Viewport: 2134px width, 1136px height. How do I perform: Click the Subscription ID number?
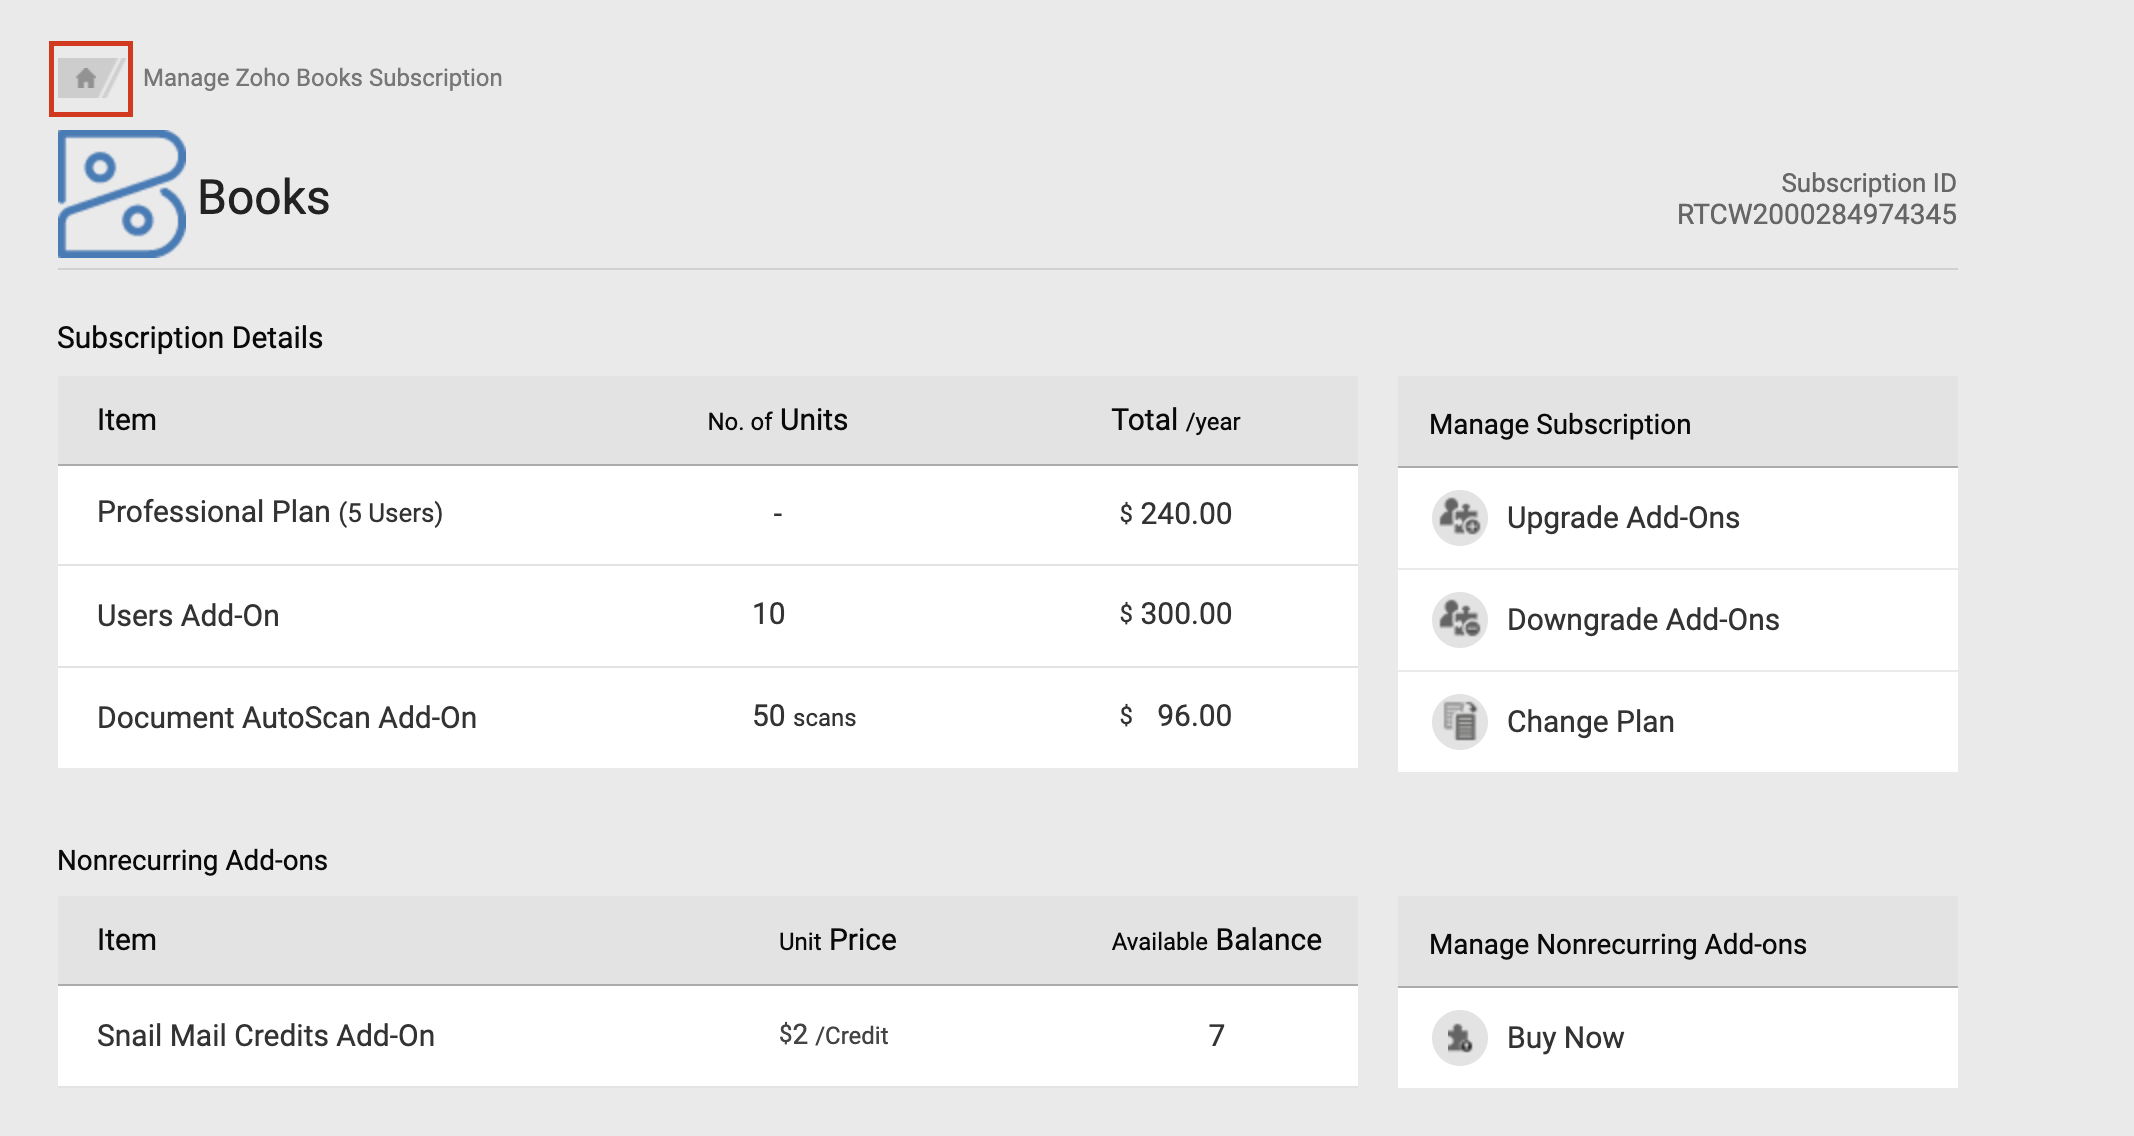pyautogui.click(x=1815, y=215)
